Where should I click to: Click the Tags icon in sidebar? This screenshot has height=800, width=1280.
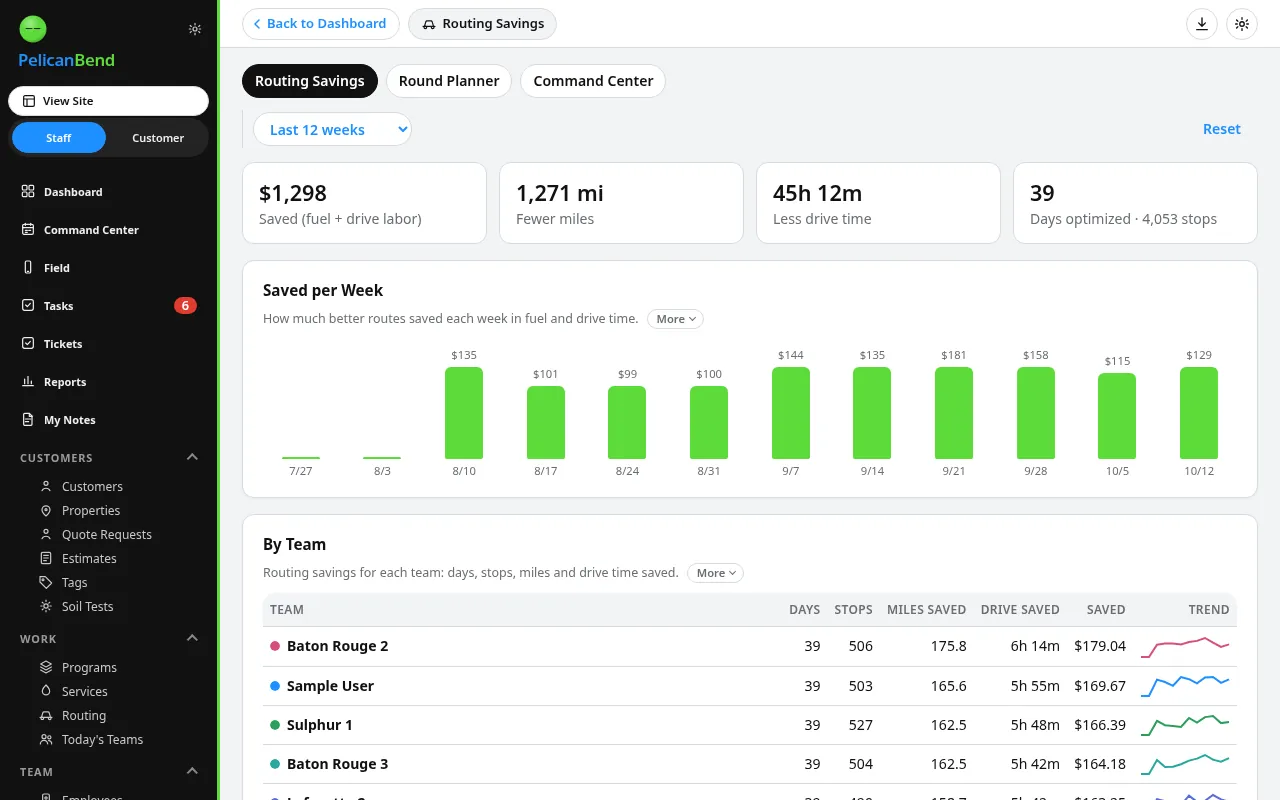[x=46, y=583]
